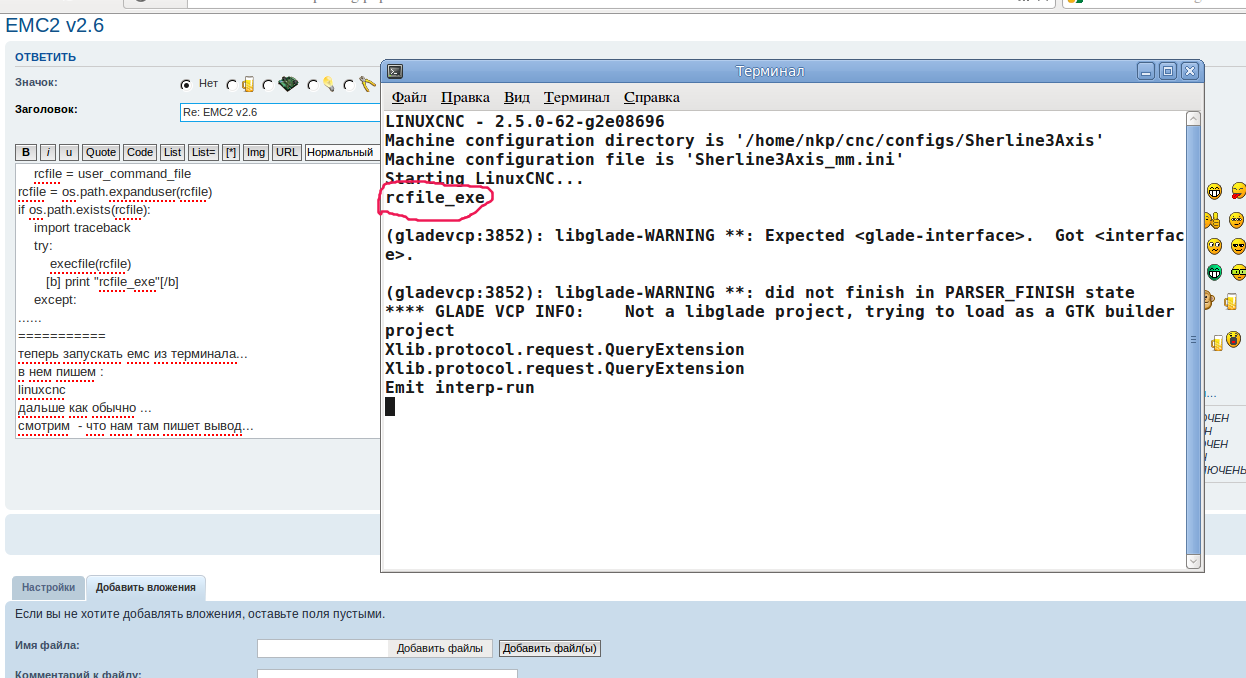
Task: Click the 'Имя файла' file name field
Action: (x=323, y=648)
